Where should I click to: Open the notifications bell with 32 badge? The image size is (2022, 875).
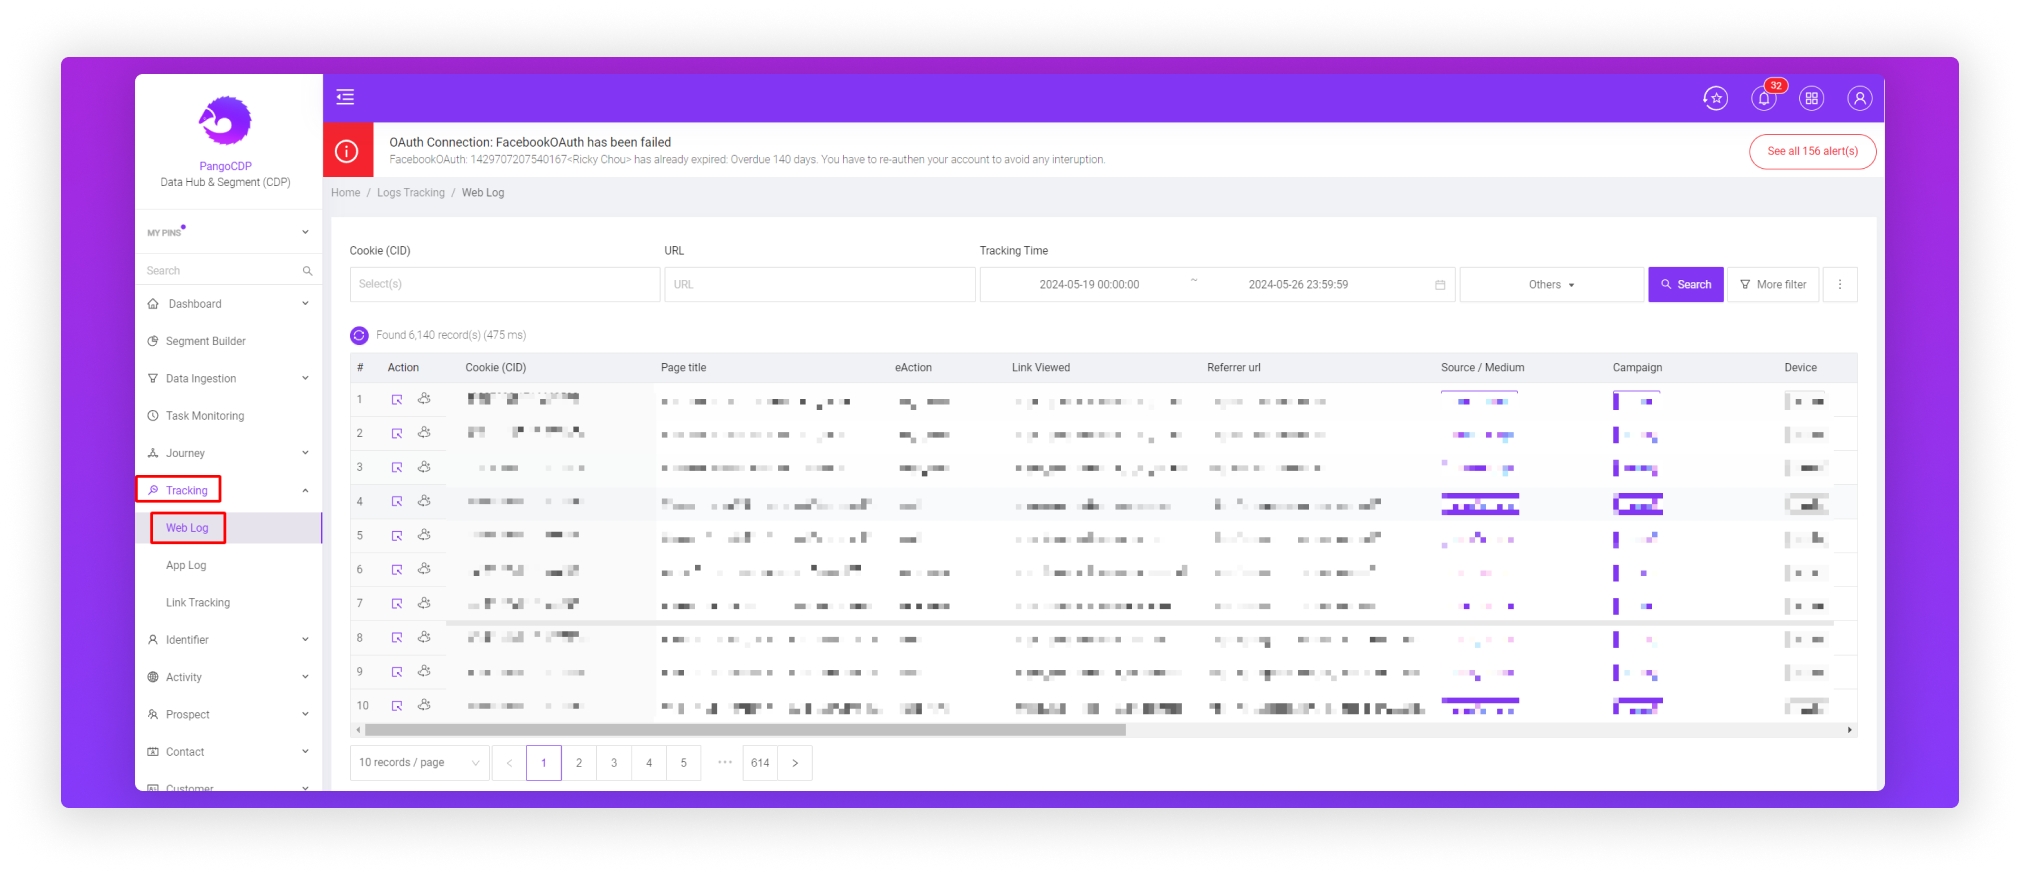click(x=1763, y=98)
